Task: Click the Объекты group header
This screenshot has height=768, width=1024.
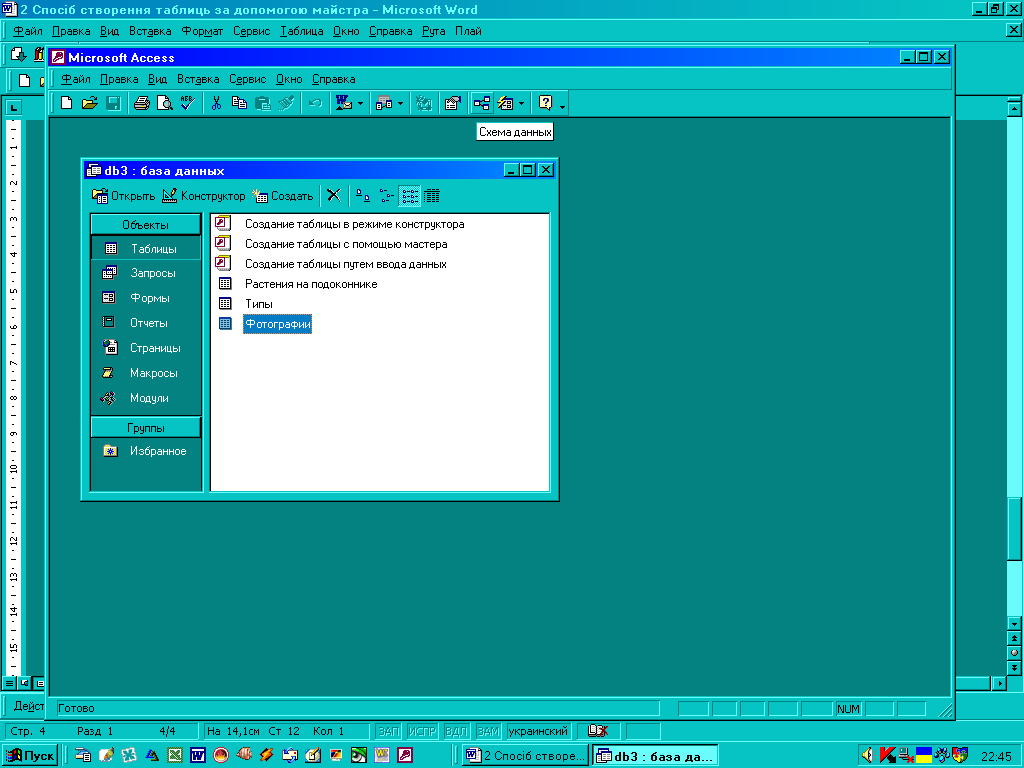Action: tap(146, 225)
